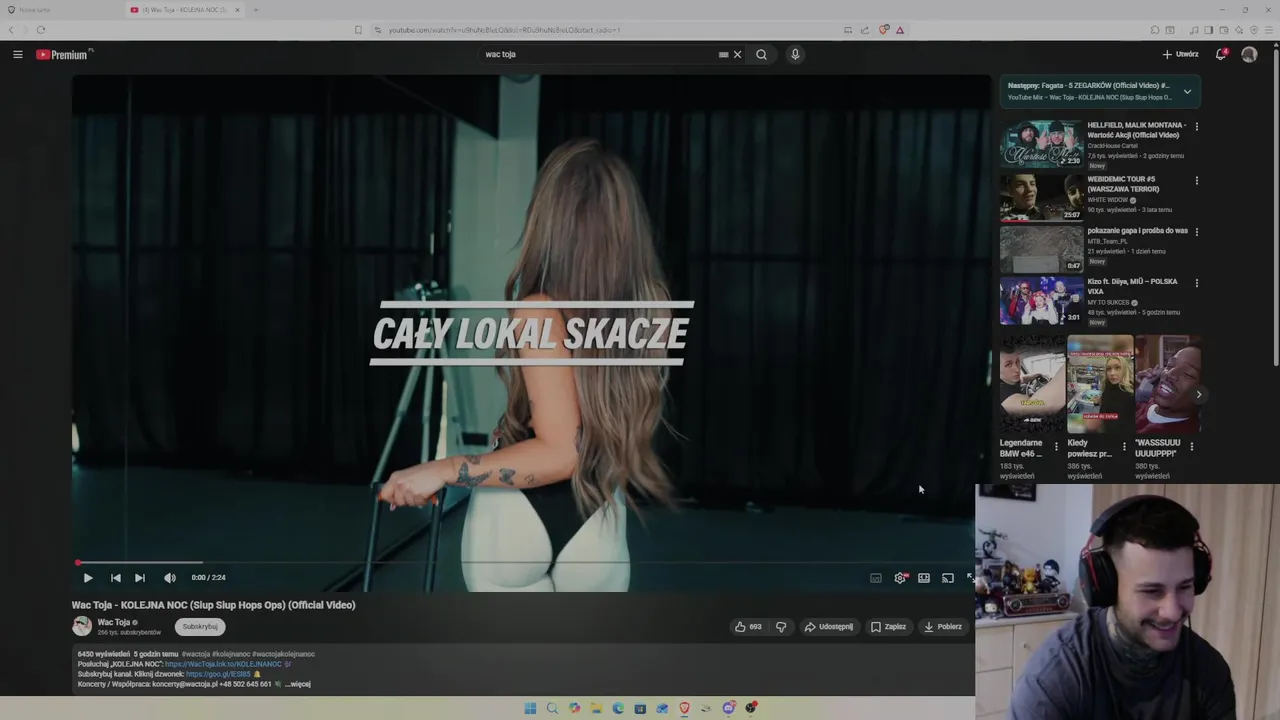Download the video with Pobierz
This screenshot has height=720, width=1280.
pos(943,627)
